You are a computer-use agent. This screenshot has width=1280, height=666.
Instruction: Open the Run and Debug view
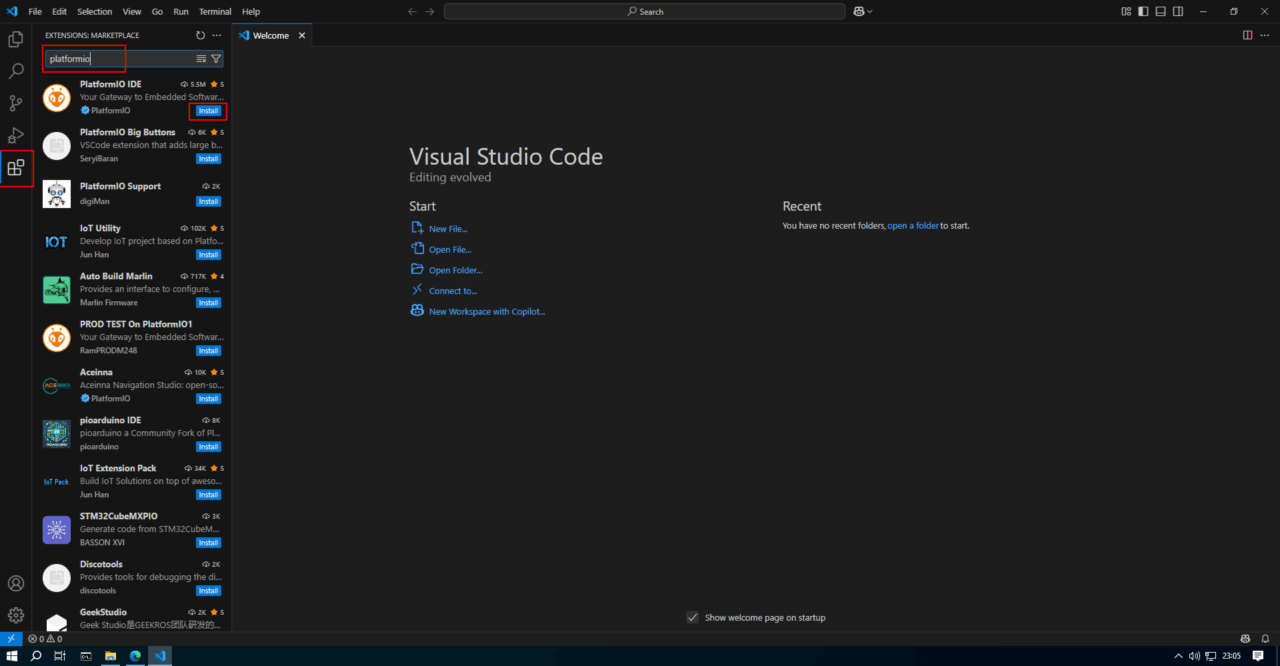tap(16, 135)
